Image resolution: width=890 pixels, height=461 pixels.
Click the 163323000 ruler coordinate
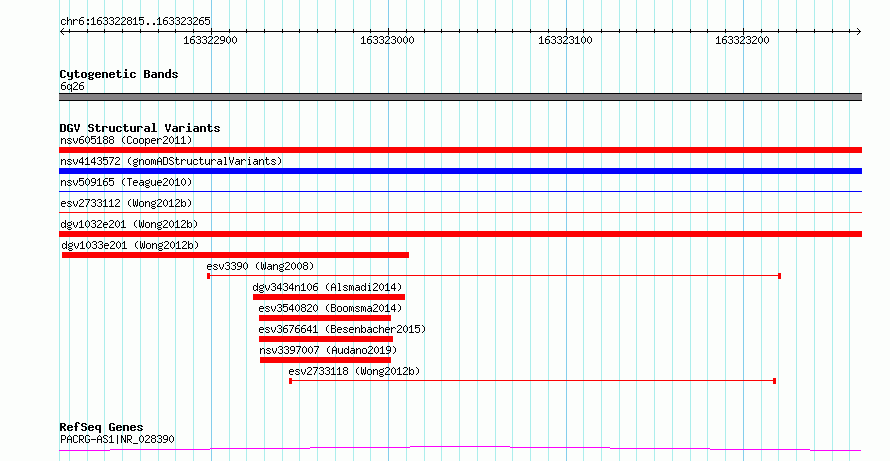click(x=387, y=40)
